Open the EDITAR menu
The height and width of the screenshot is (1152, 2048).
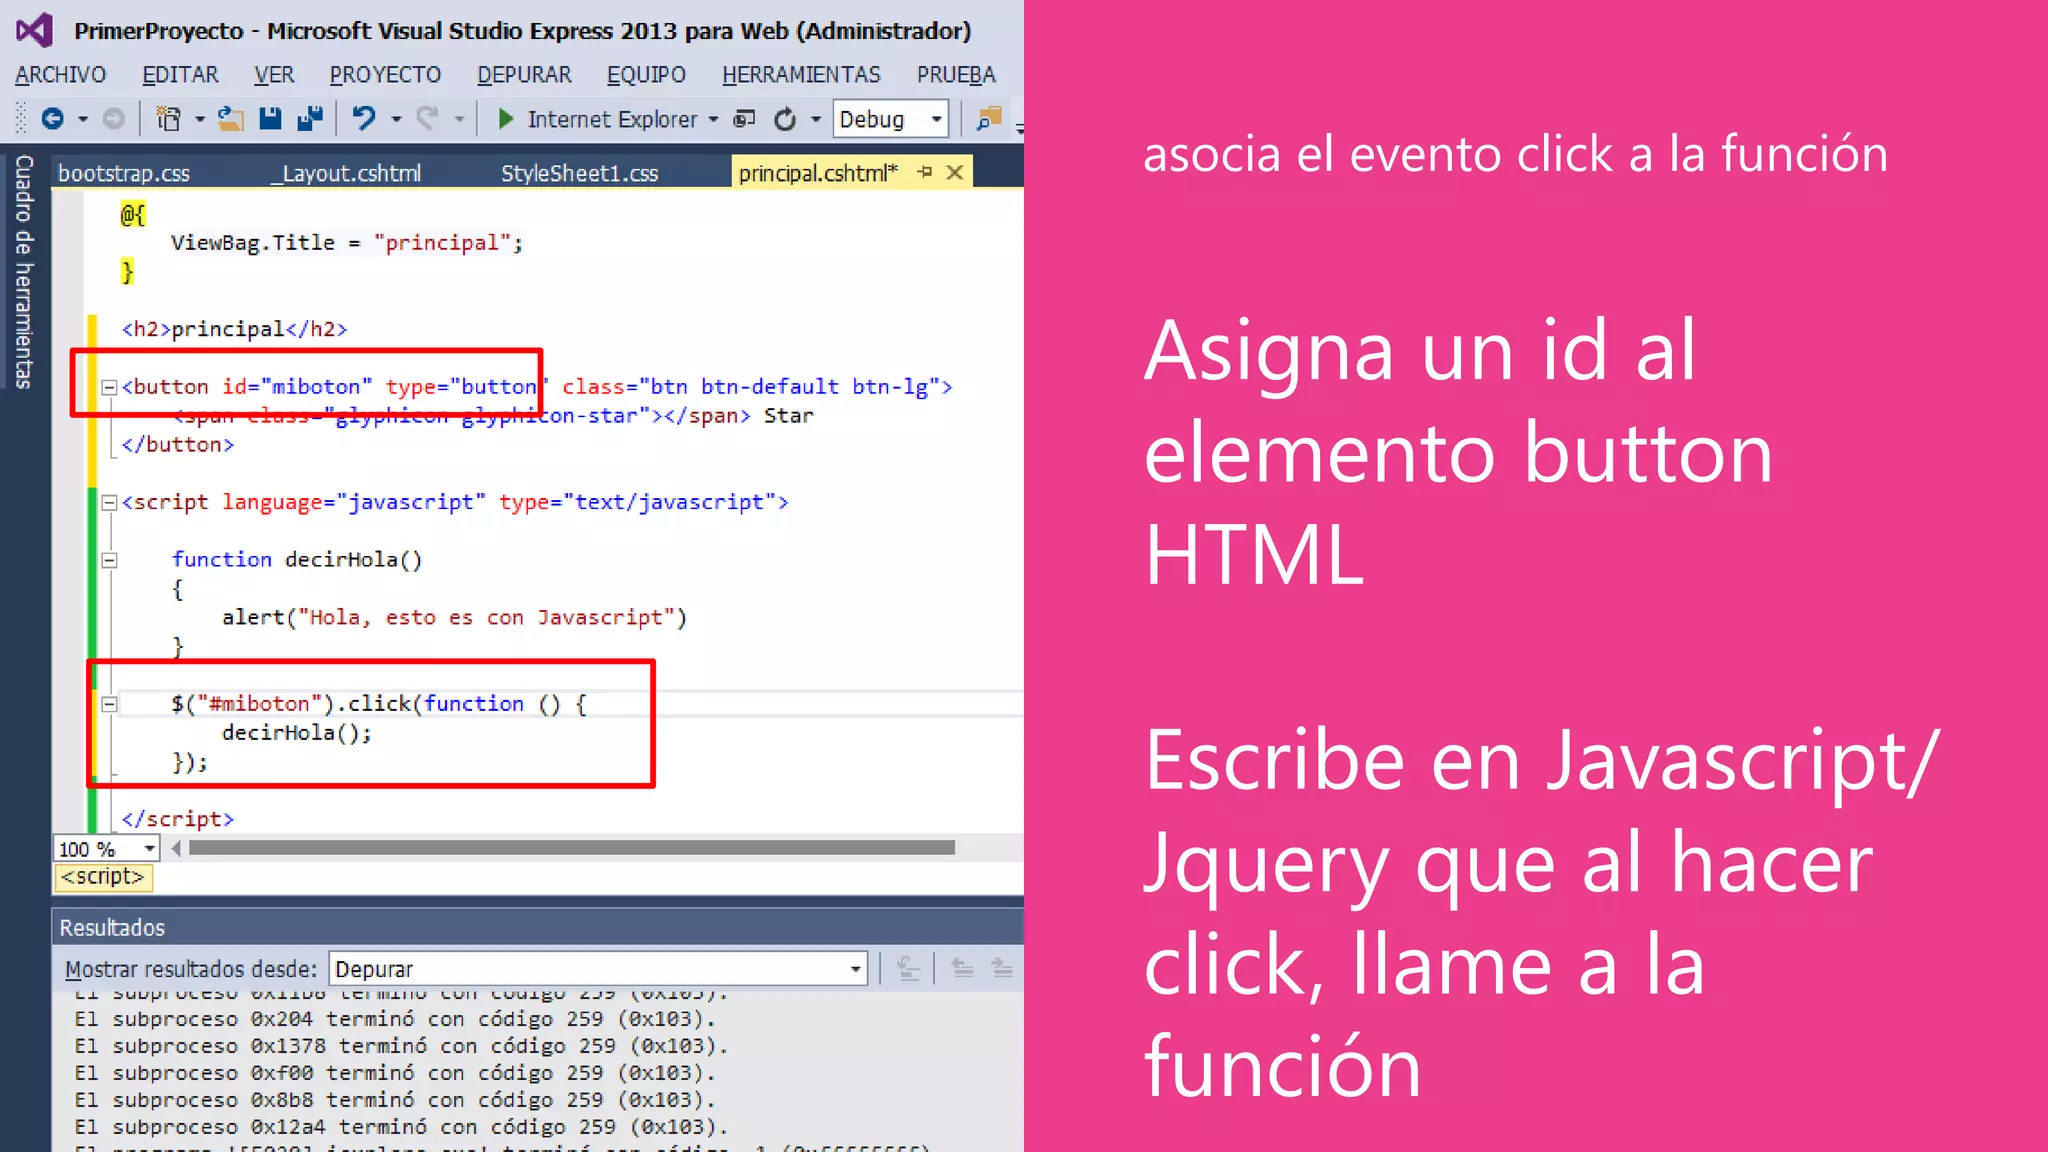click(180, 75)
